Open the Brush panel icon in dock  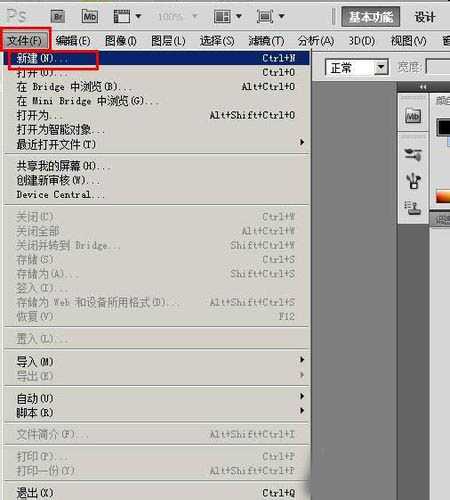413,181
